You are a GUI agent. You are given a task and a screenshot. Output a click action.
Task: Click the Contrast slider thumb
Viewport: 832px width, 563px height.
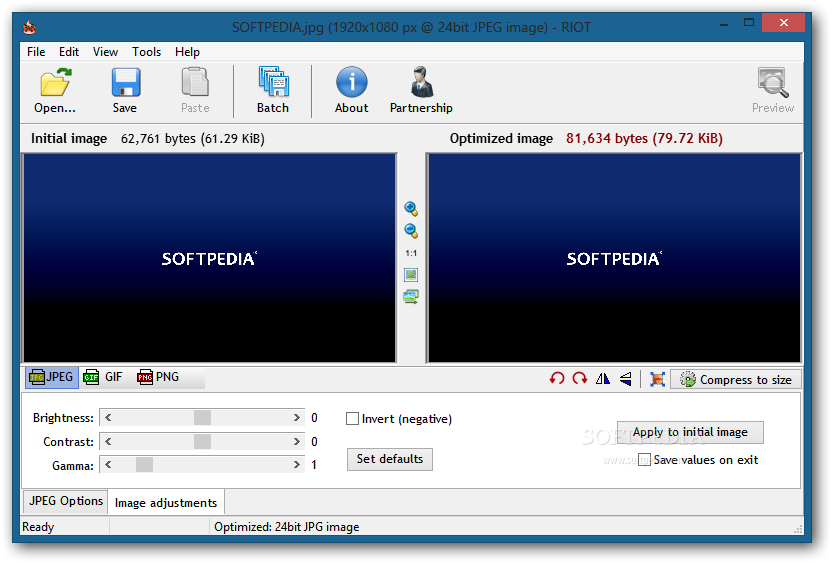(x=202, y=441)
